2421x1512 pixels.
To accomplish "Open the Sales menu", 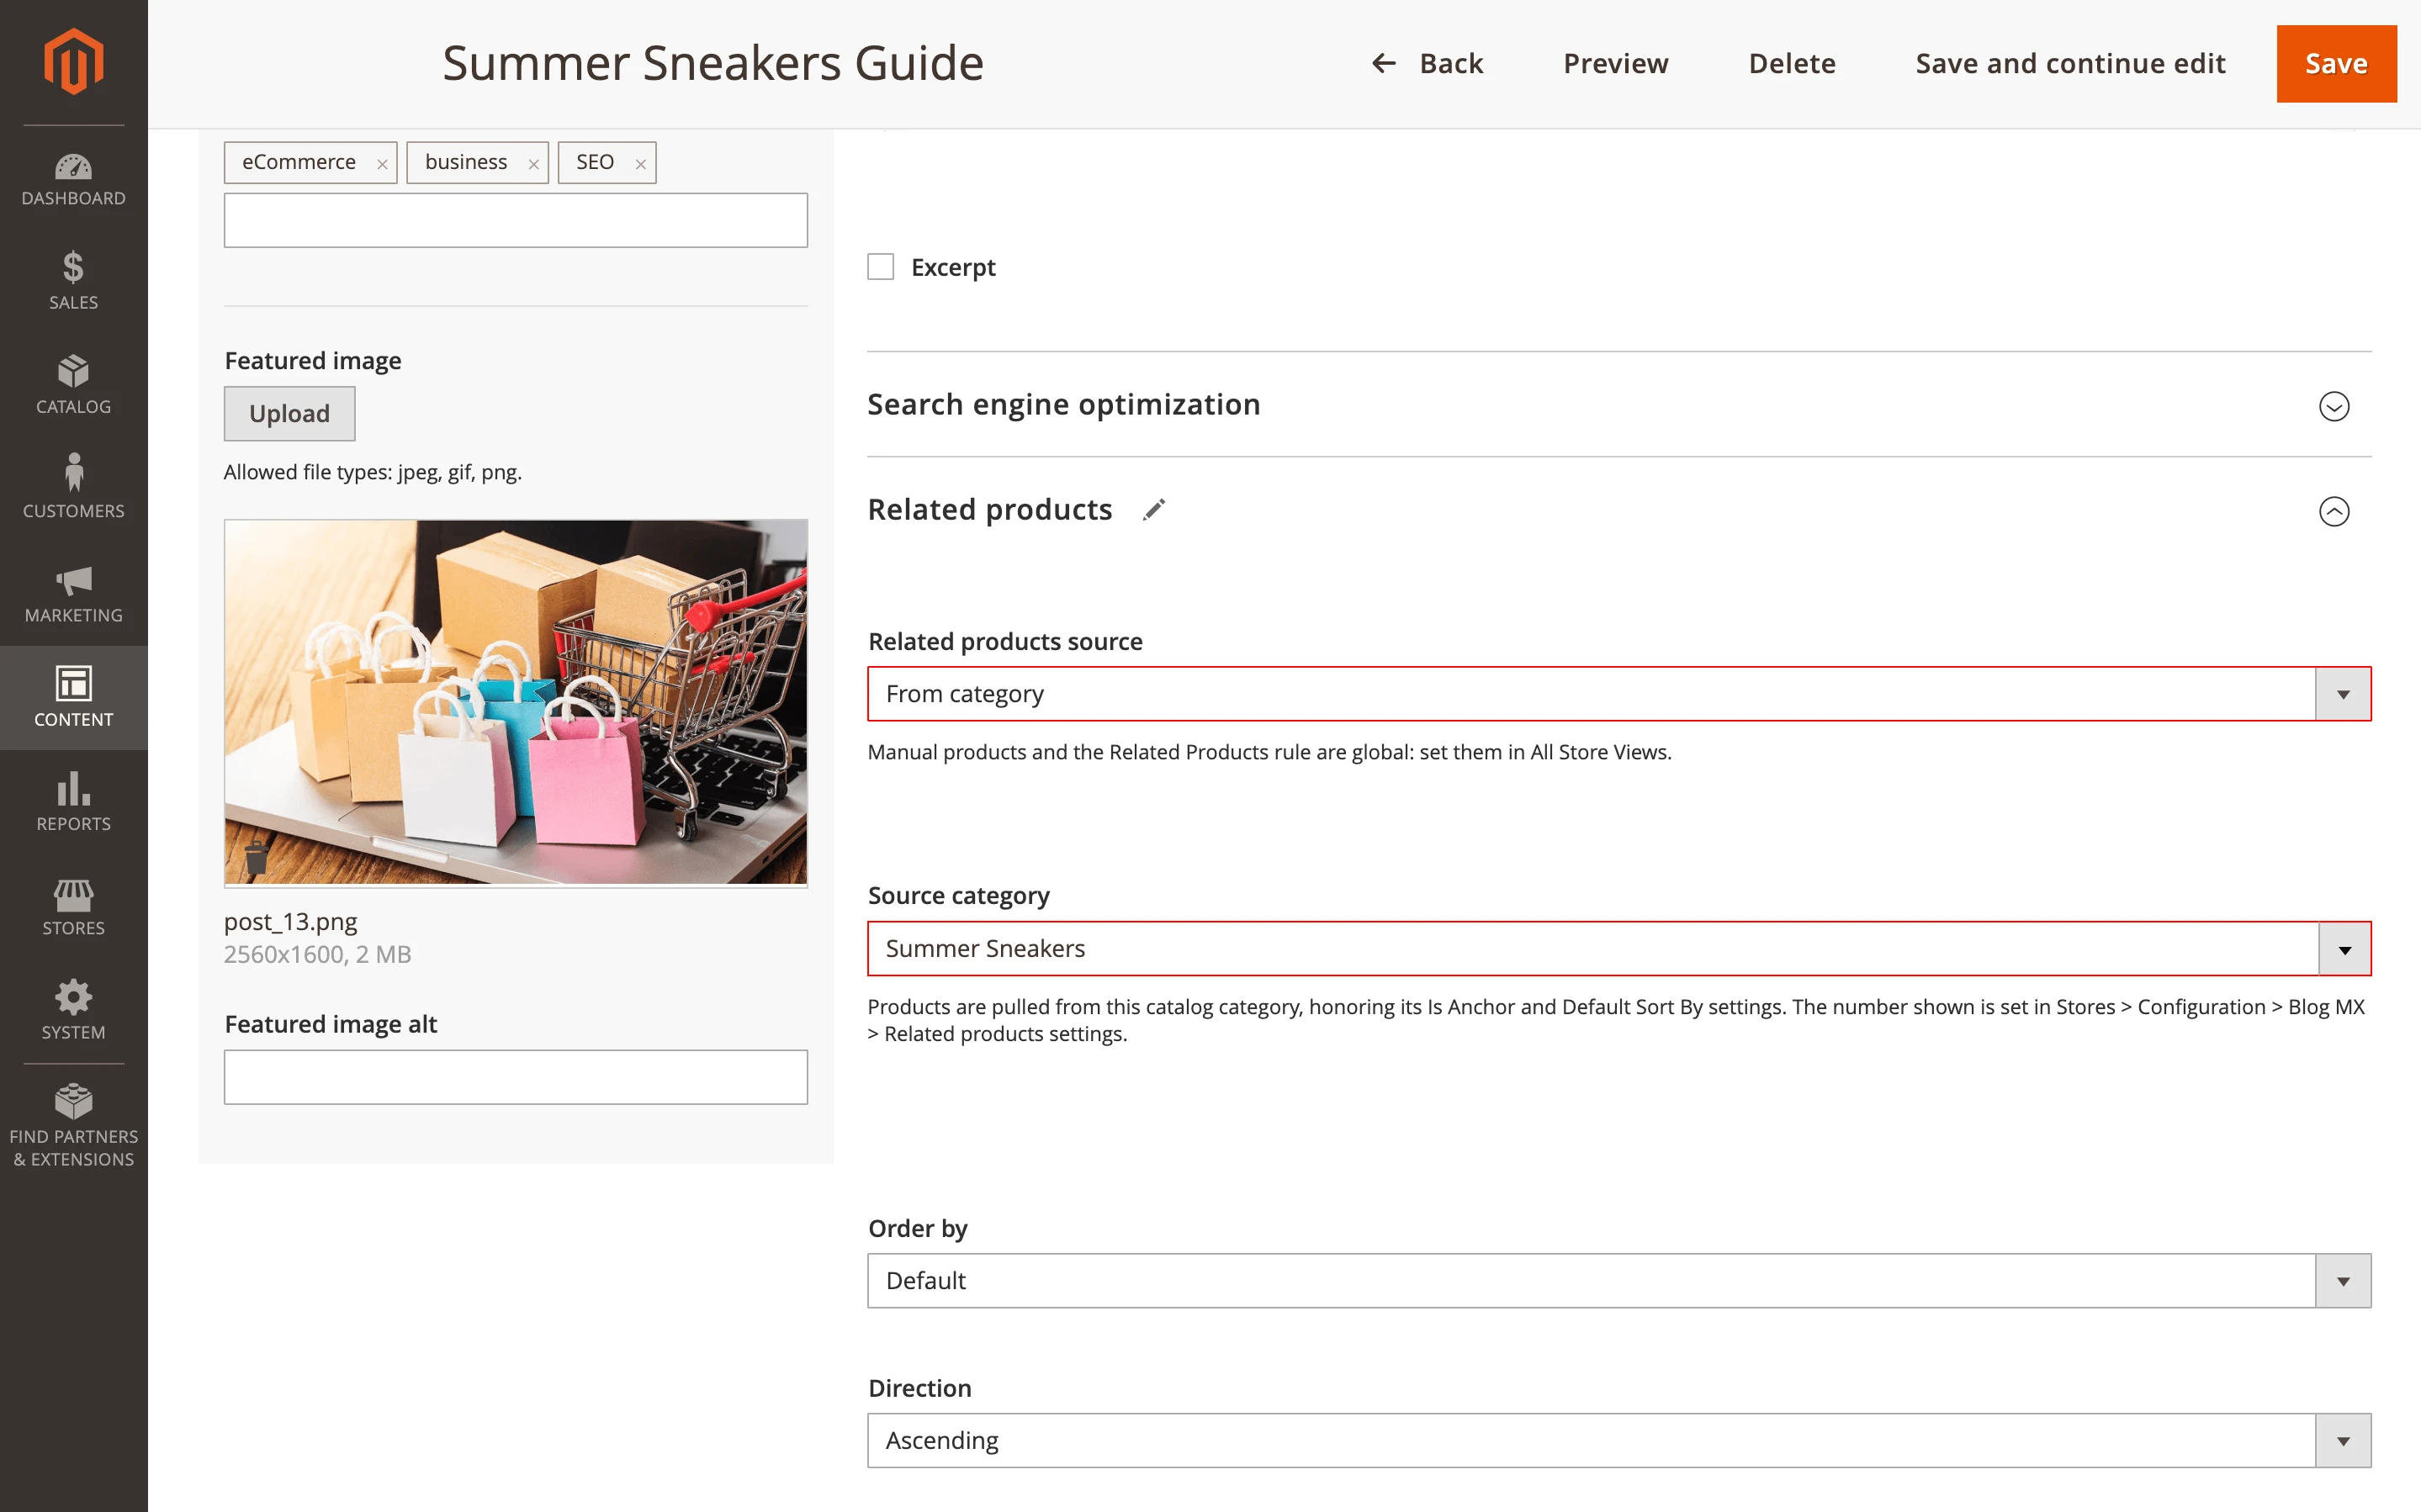I will click(73, 282).
